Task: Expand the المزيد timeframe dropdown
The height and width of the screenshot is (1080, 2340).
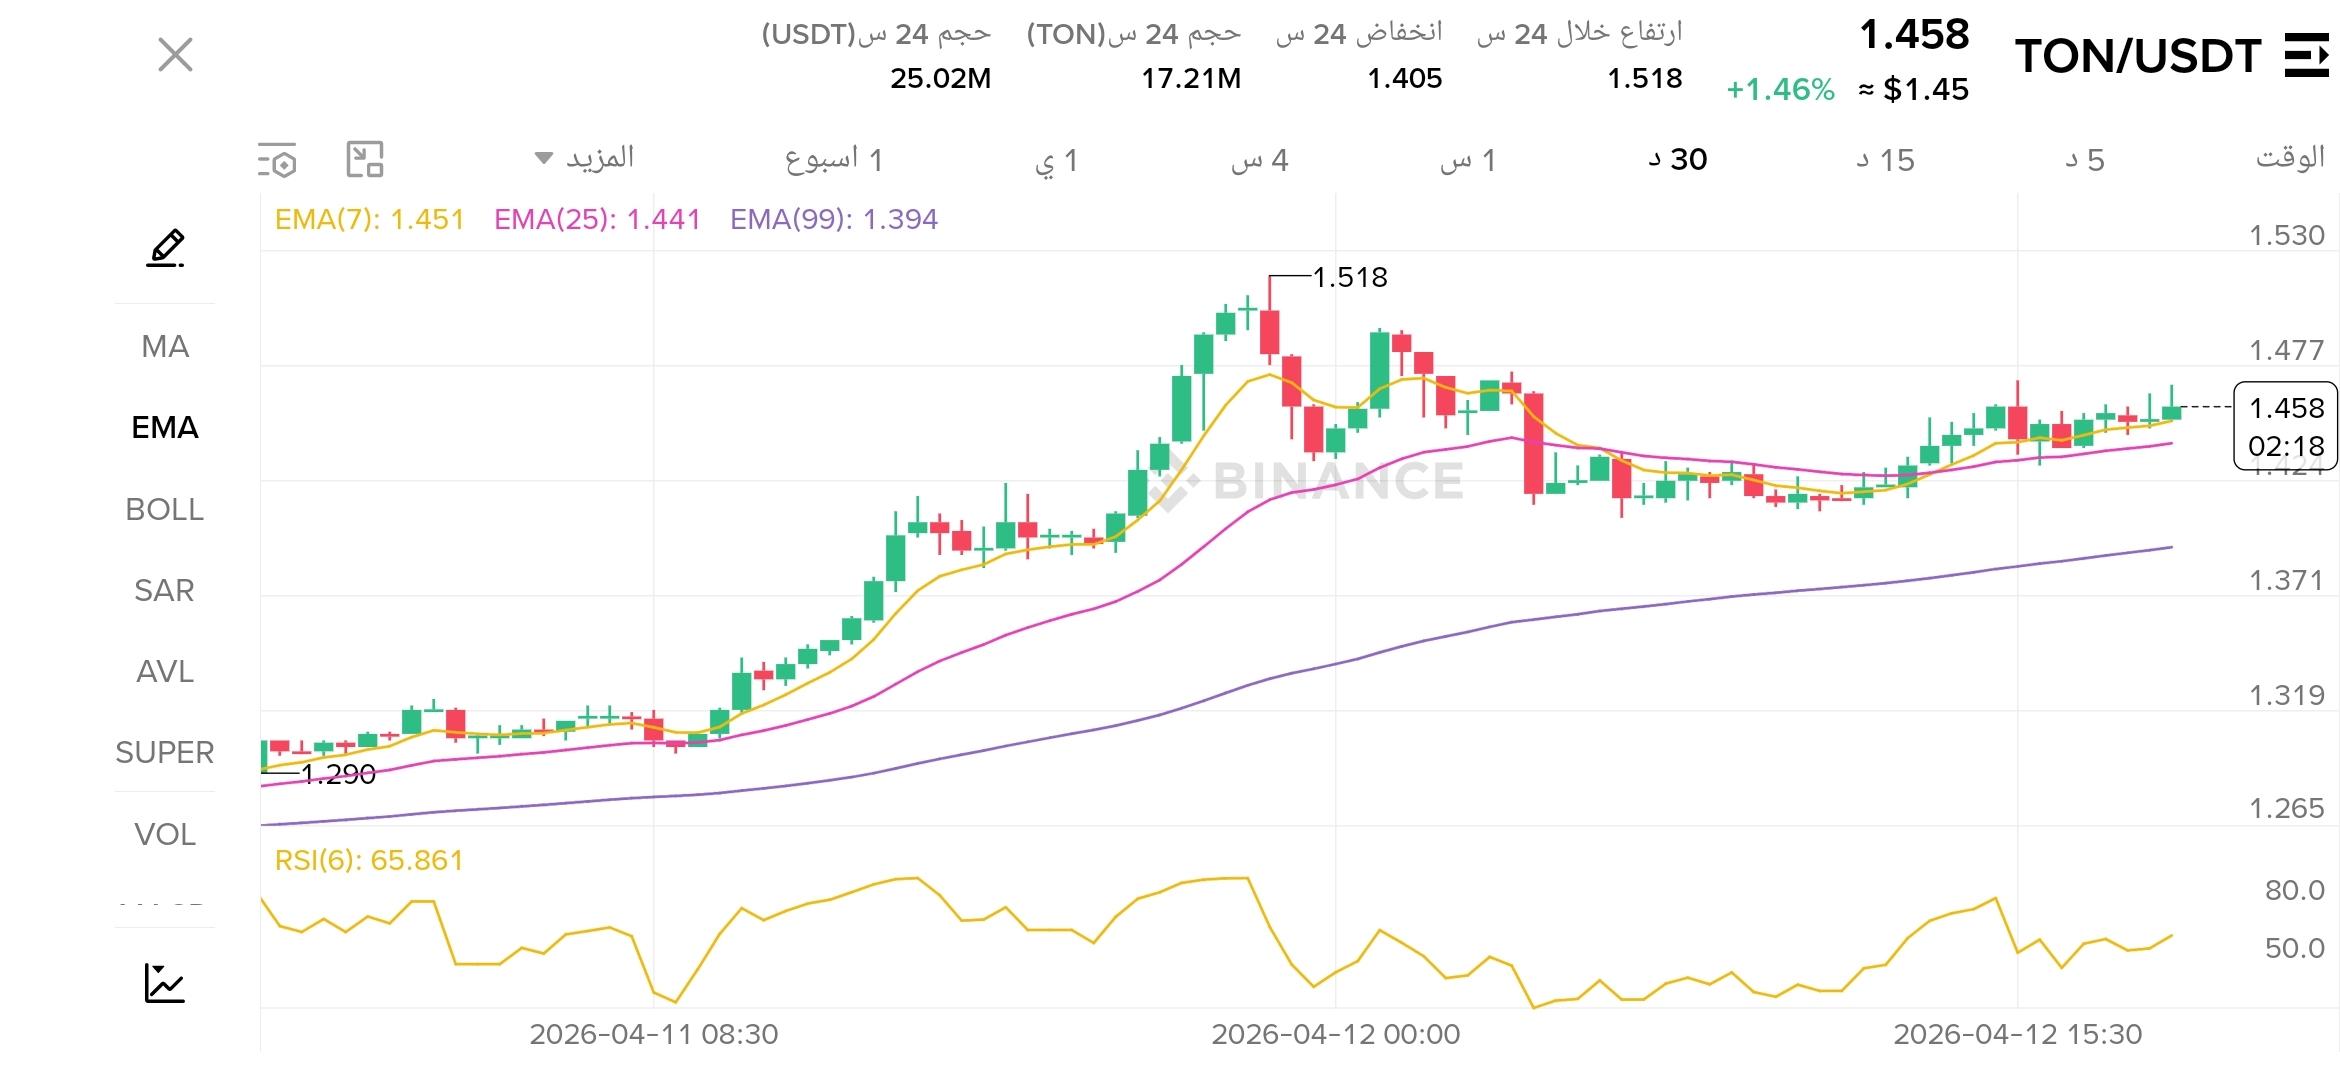Action: tap(586, 158)
